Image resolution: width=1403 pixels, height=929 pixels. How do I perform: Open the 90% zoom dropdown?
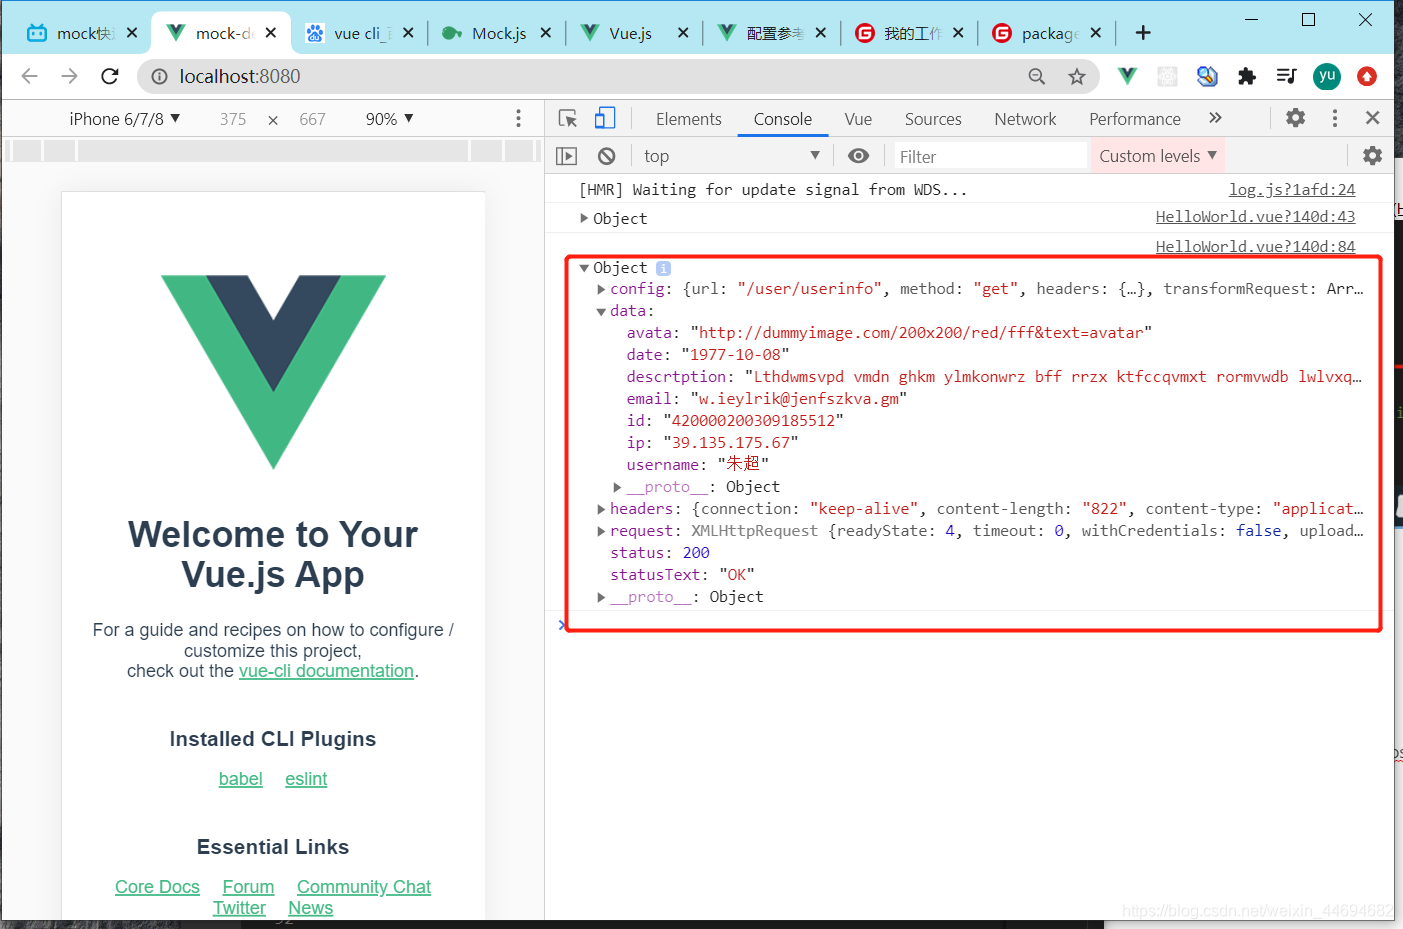pyautogui.click(x=389, y=119)
